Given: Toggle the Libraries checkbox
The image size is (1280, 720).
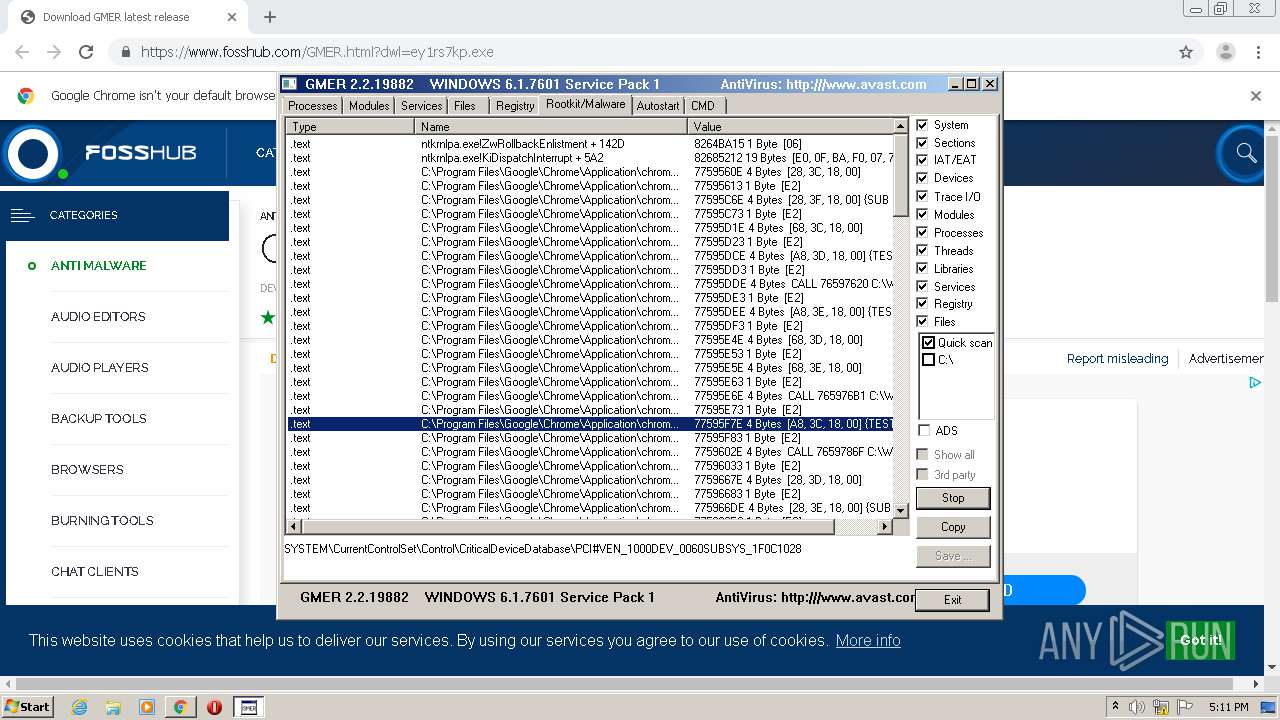Looking at the screenshot, I should coord(922,269).
